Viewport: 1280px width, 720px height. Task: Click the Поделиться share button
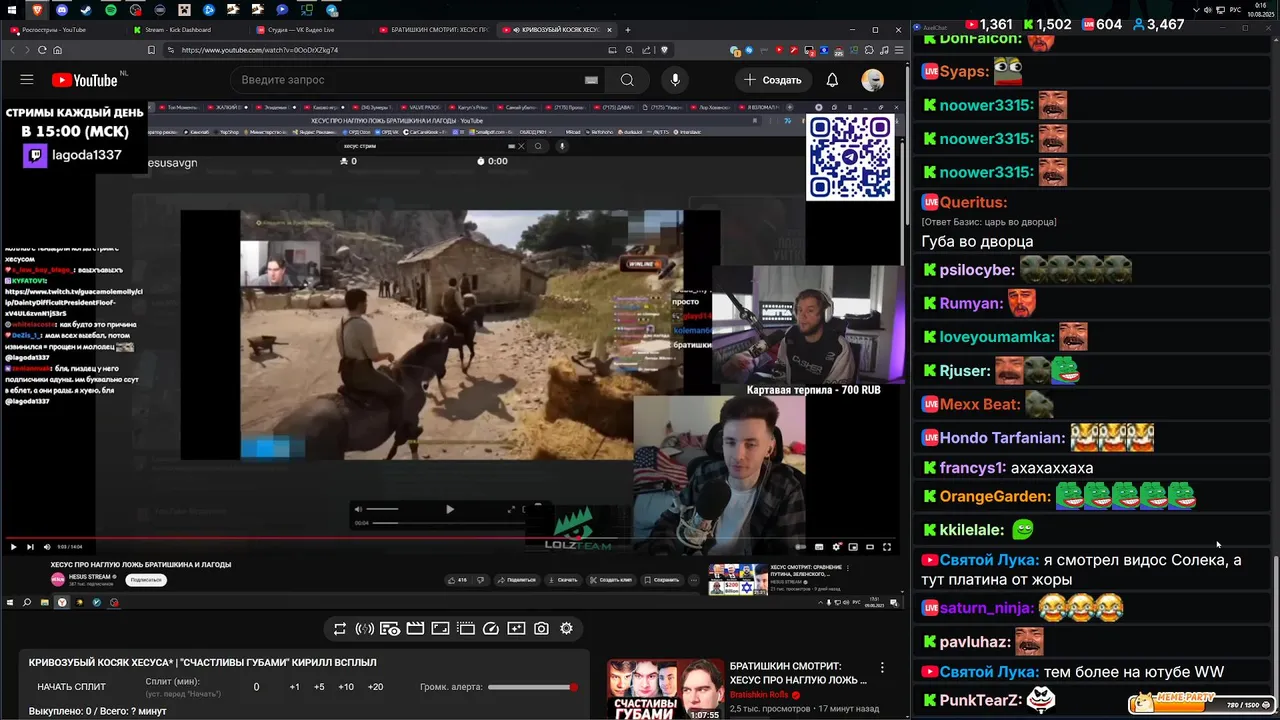tap(516, 580)
